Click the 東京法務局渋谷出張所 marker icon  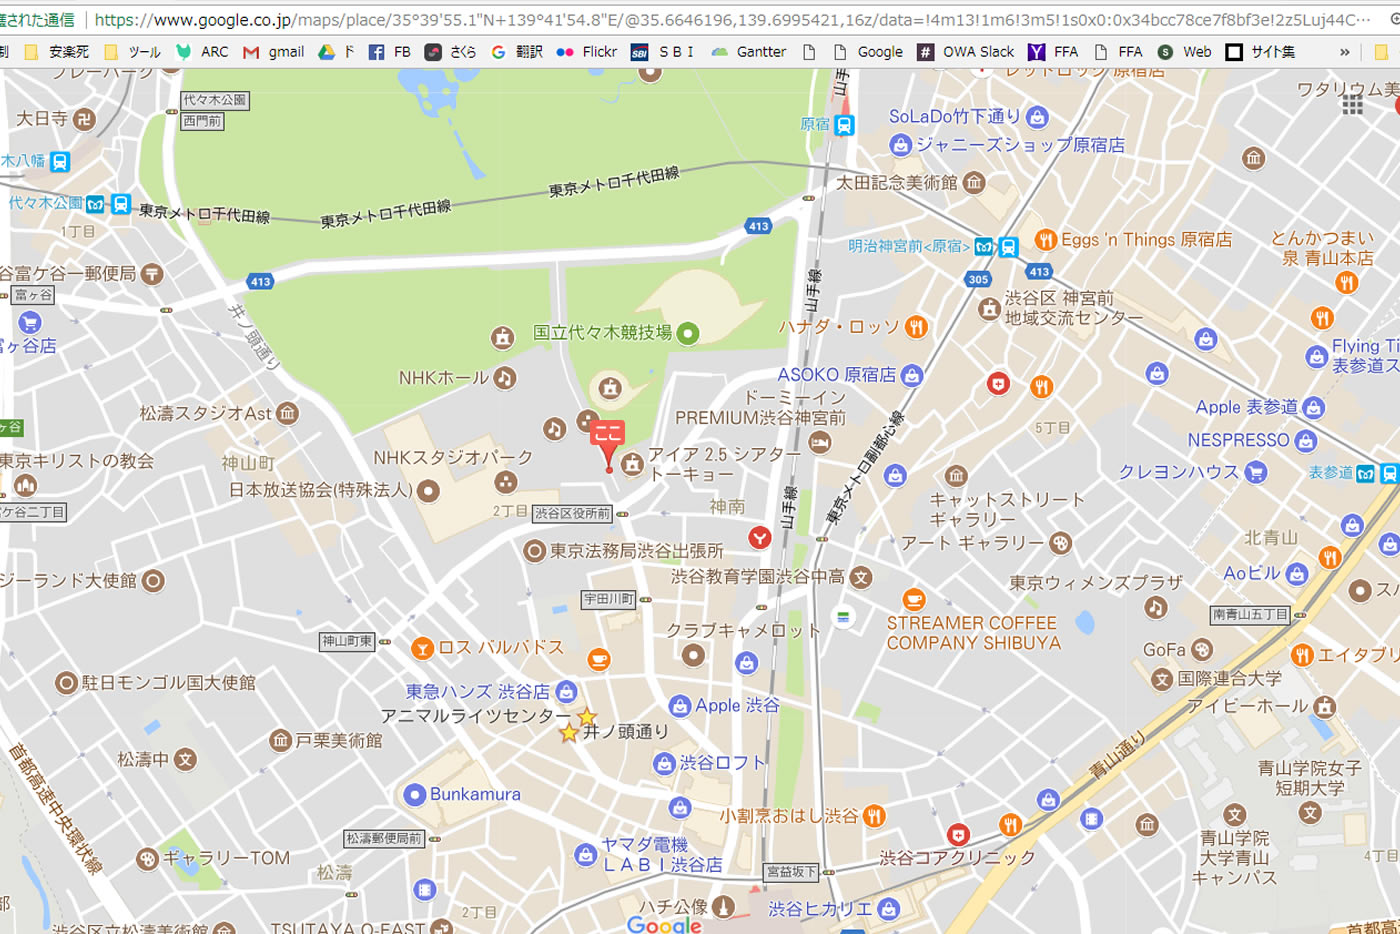click(535, 551)
